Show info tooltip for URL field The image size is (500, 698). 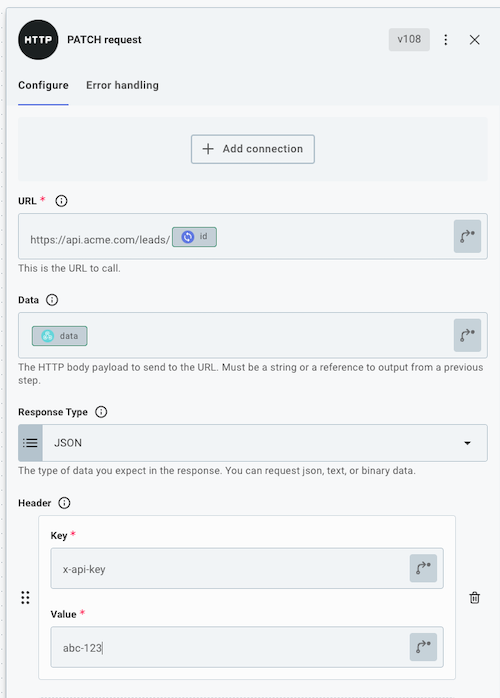point(61,201)
